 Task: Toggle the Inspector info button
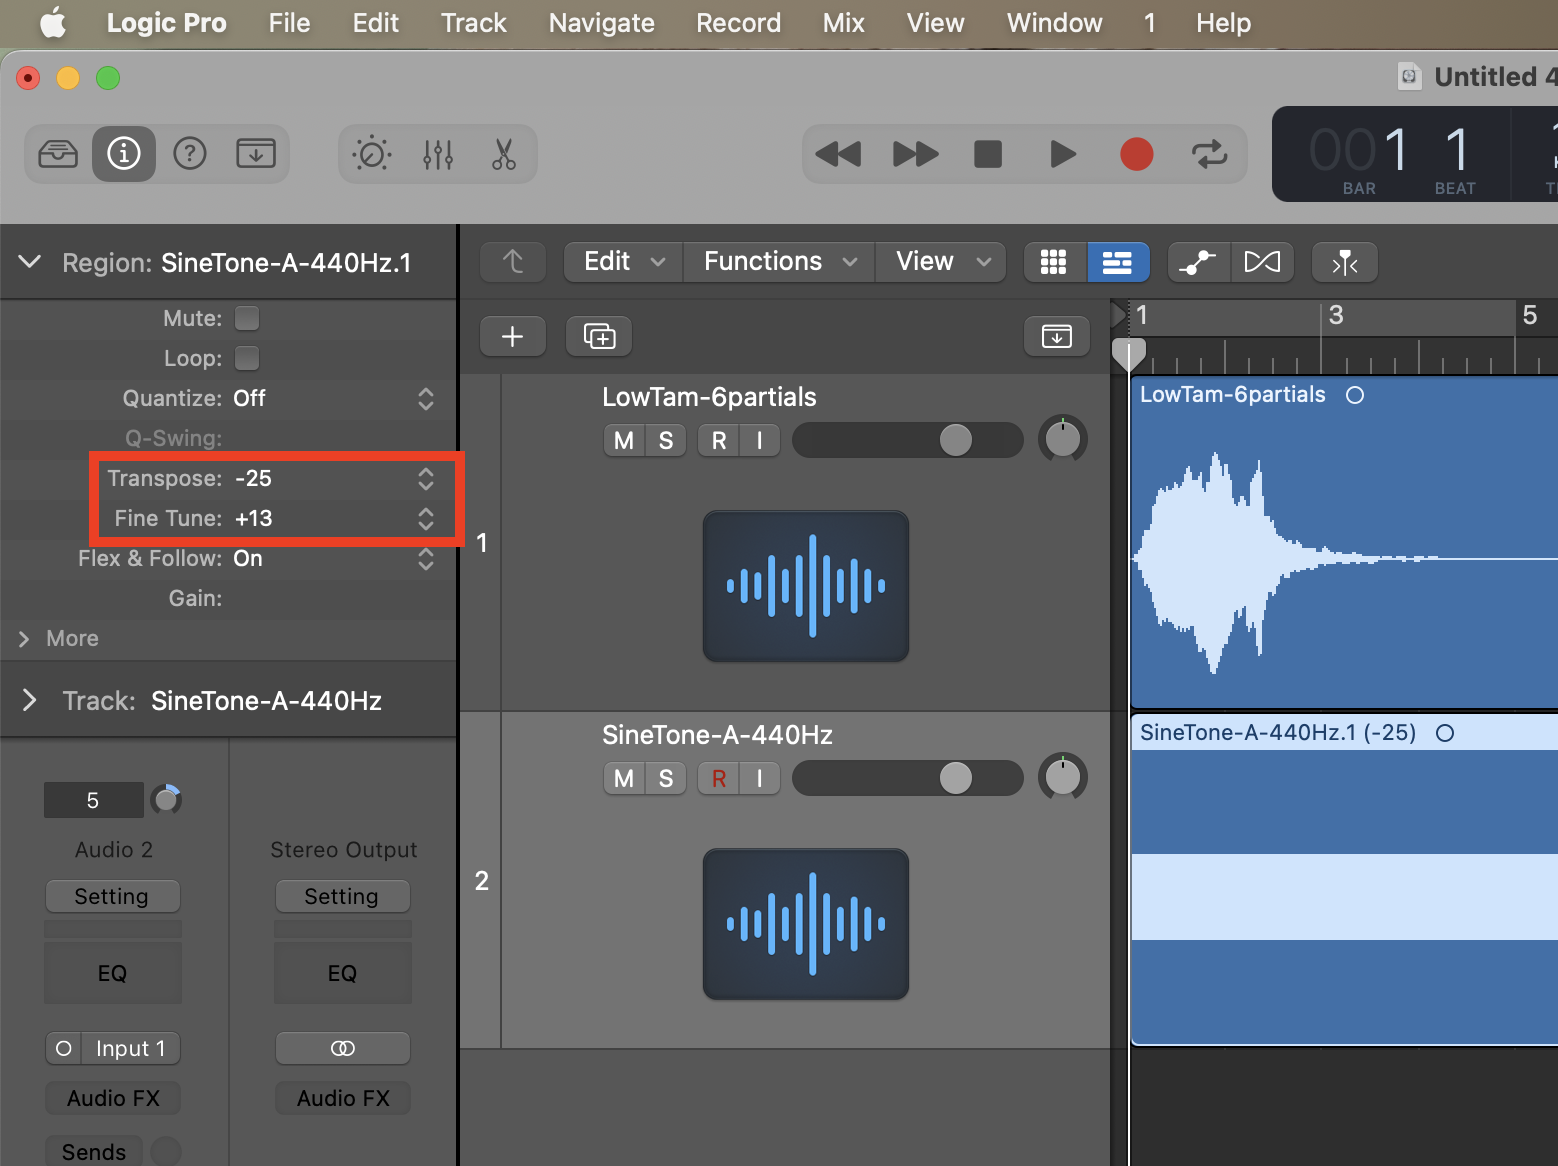pos(124,154)
